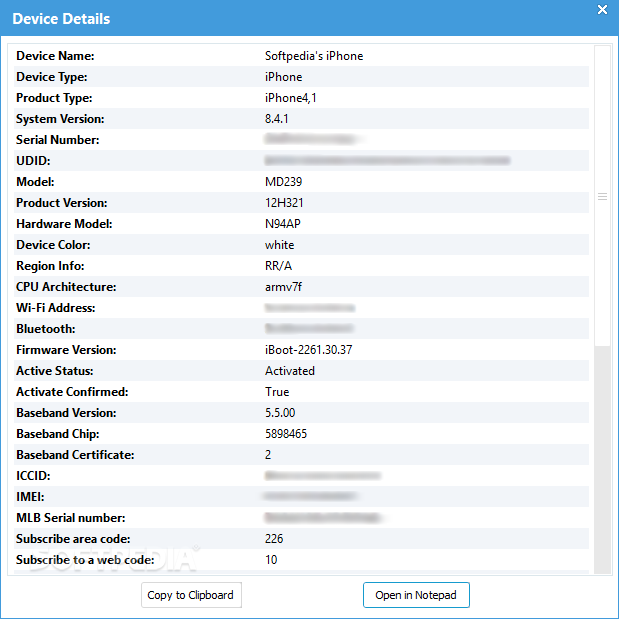Viewport: 619px width, 619px height.
Task: Click the 'Region Info:' label
Action: [50, 266]
